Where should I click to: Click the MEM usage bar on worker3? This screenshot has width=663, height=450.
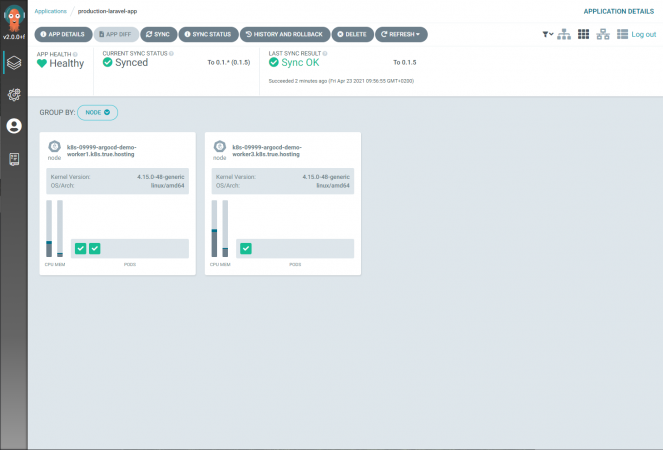[225, 229]
